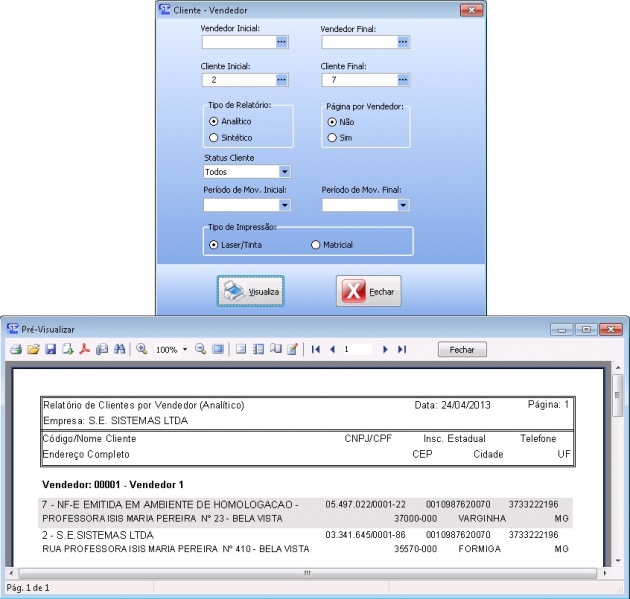This screenshot has height=599, width=630.
Task: Select the Sintético report type
Action: (213, 137)
